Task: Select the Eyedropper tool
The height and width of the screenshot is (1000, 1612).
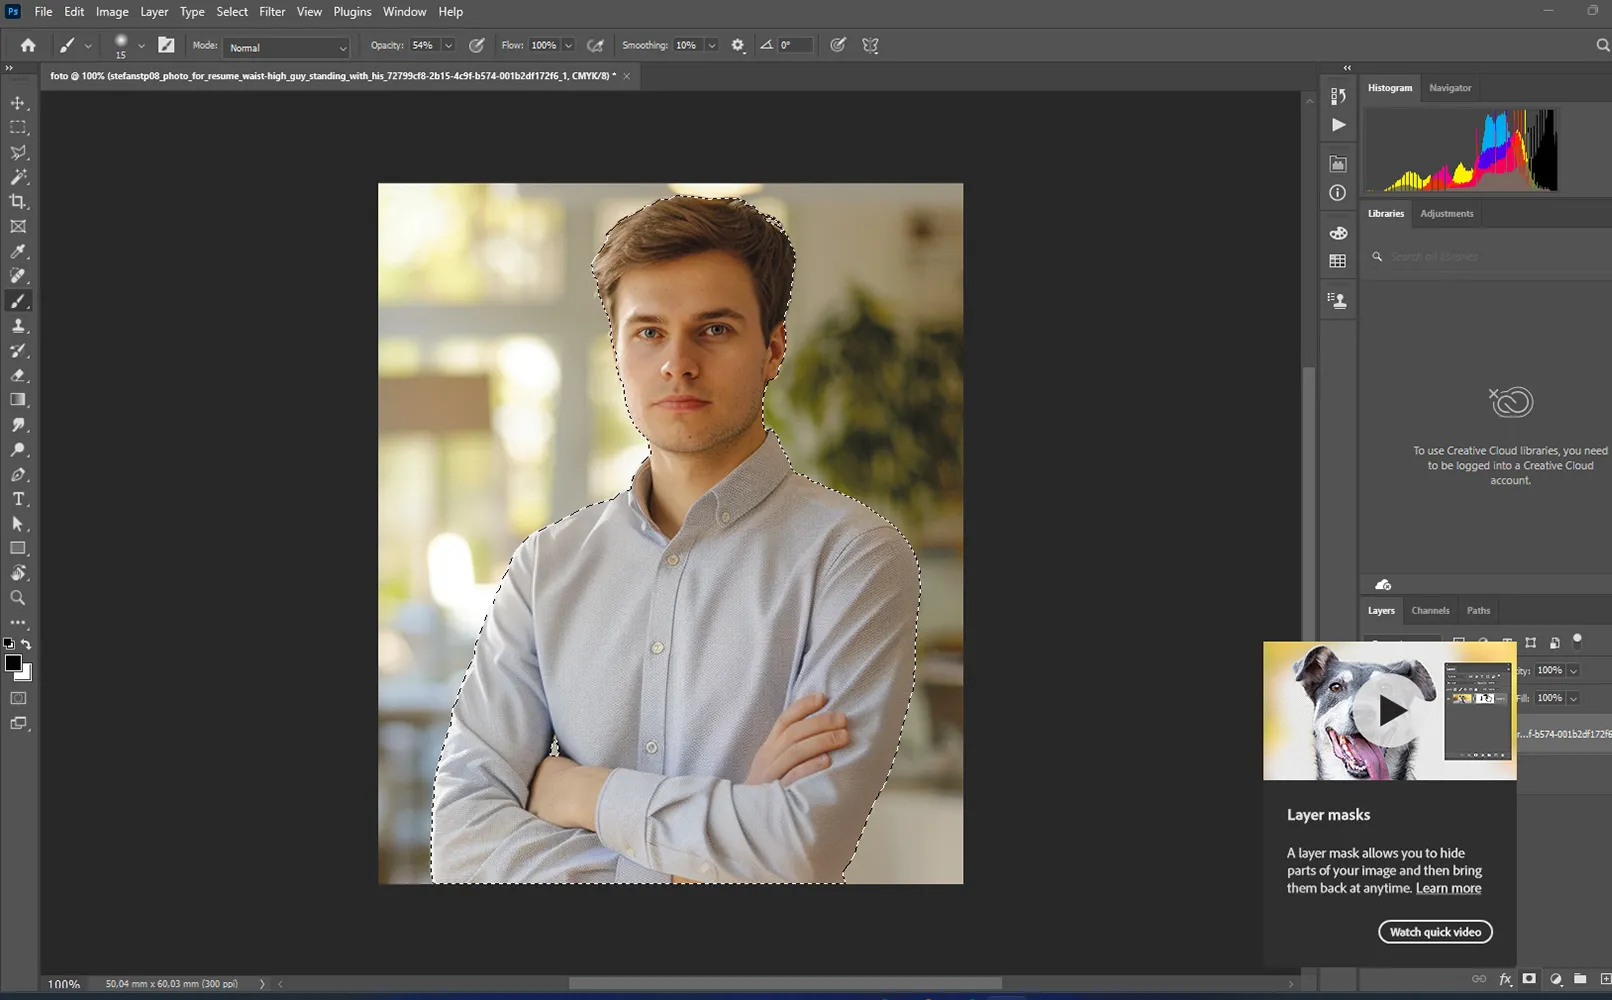Action: pyautogui.click(x=18, y=252)
